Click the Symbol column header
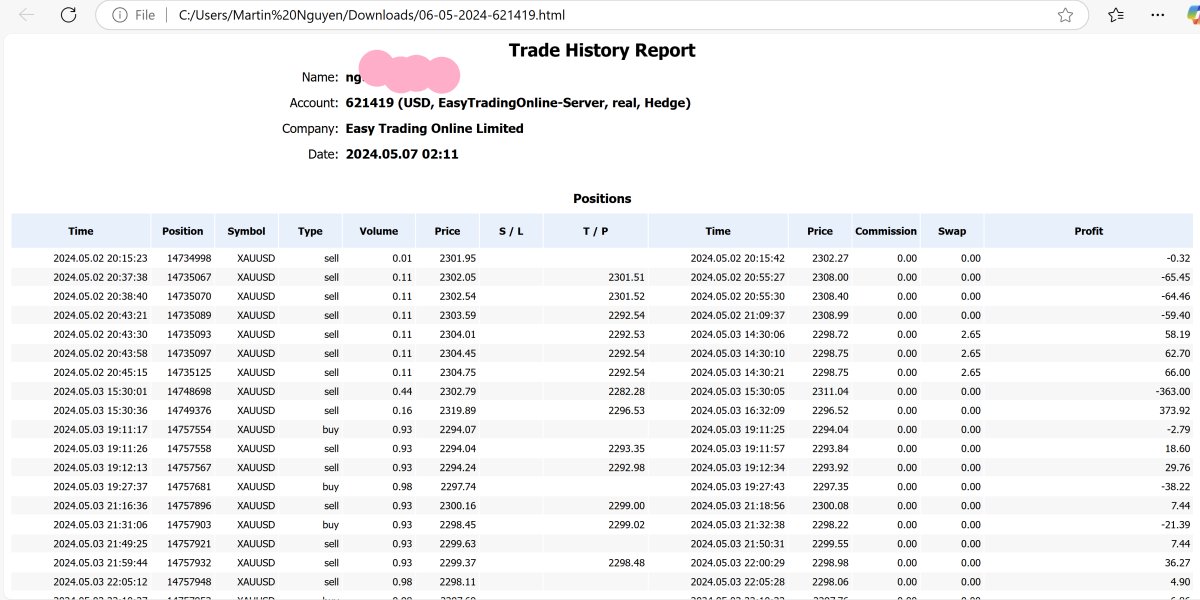 point(246,231)
